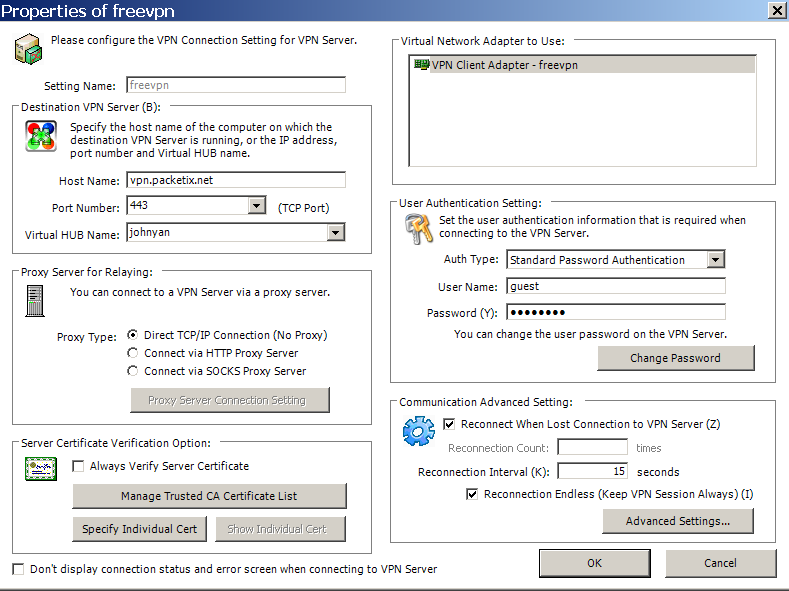This screenshot has width=789, height=591.
Task: Click the network adapter card icon
Action: [421, 64]
